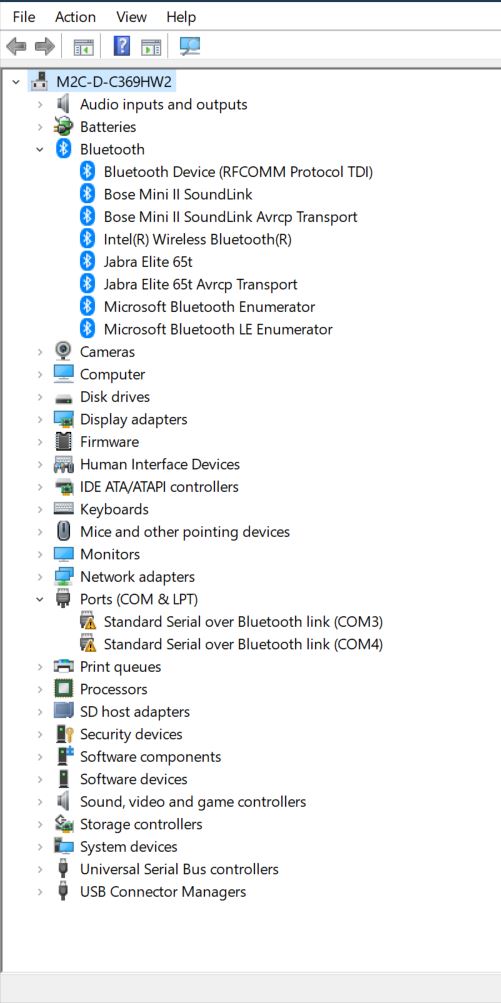Click the Print queues printer icon

coord(63,667)
